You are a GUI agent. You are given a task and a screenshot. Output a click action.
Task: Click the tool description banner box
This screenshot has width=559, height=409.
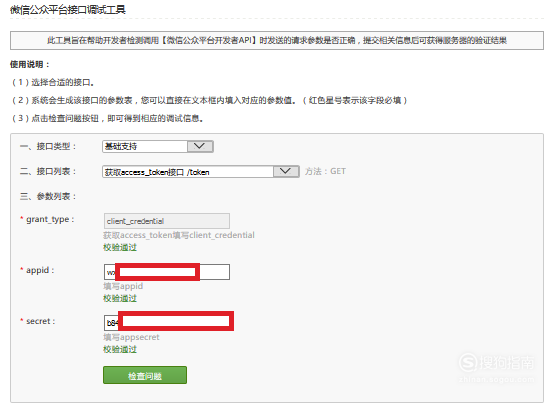(277, 40)
